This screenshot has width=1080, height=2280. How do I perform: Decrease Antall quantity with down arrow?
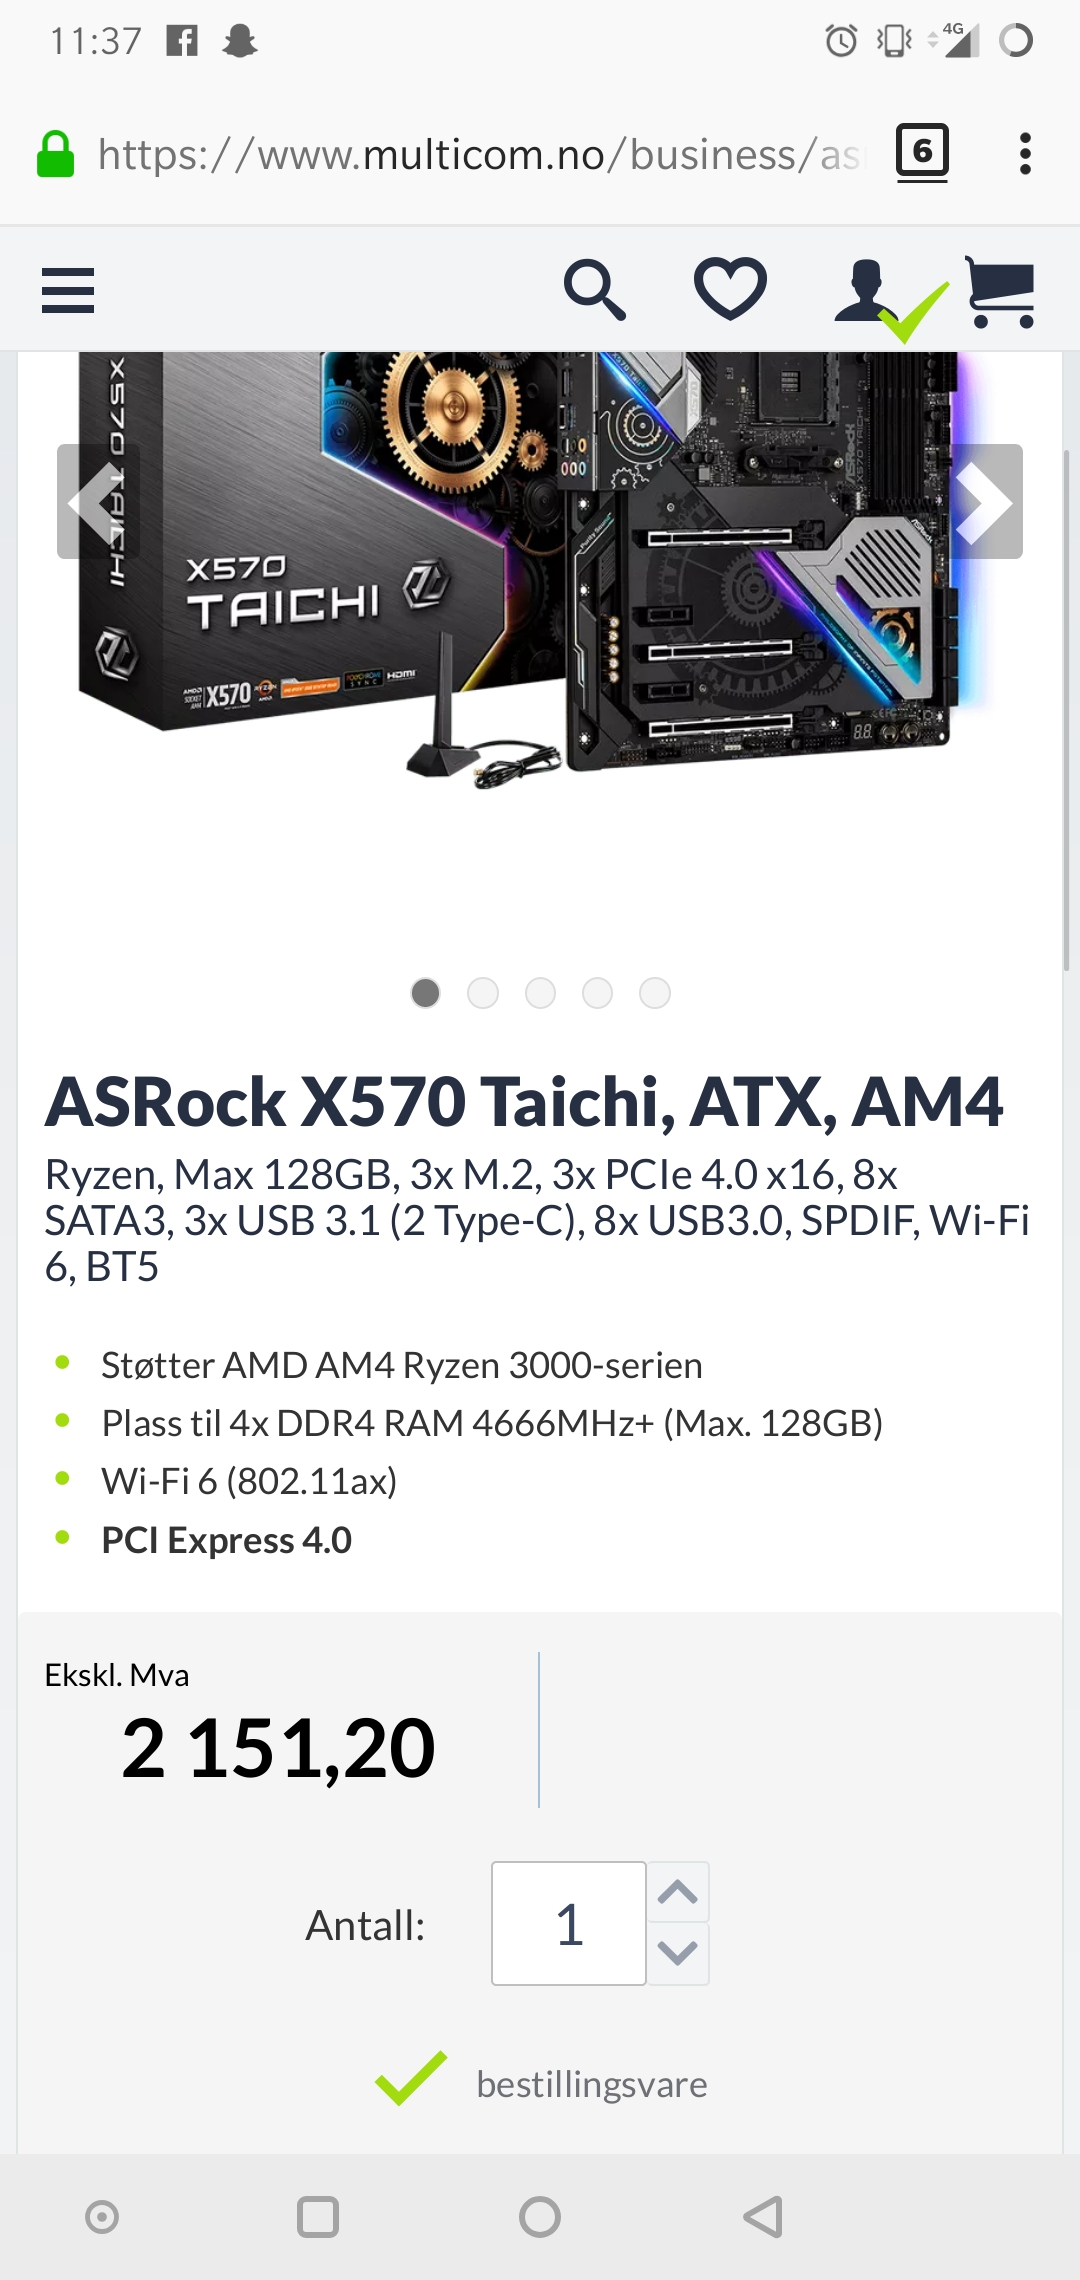[x=678, y=1953]
